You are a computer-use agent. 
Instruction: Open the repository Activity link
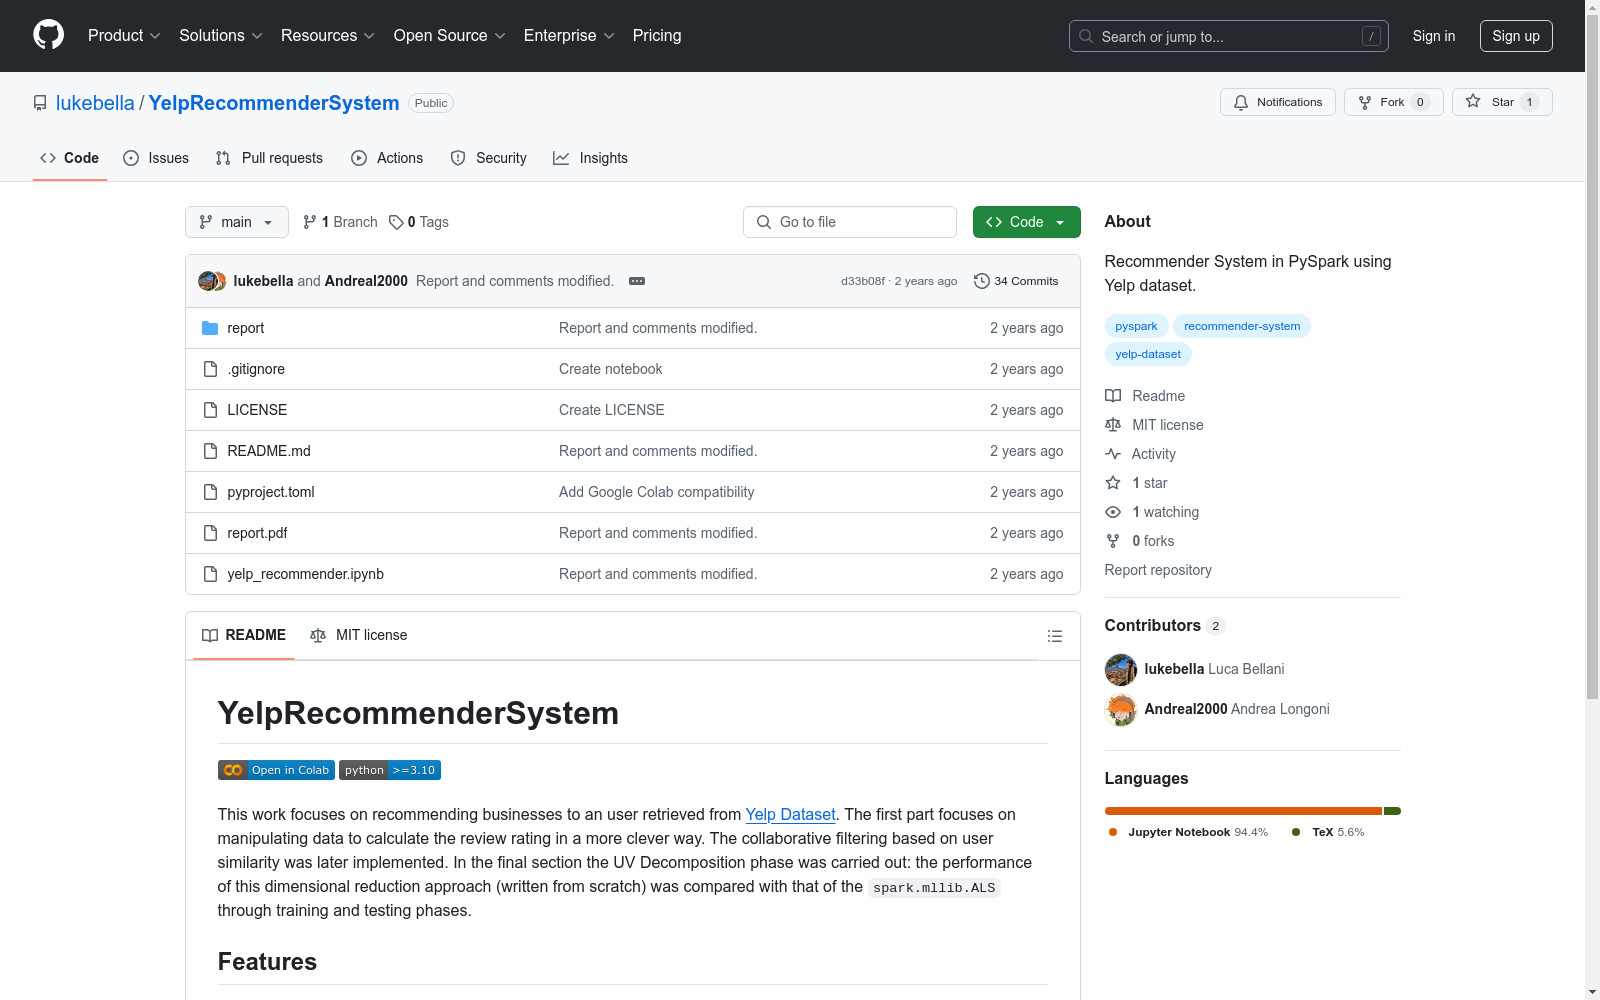(1140, 454)
